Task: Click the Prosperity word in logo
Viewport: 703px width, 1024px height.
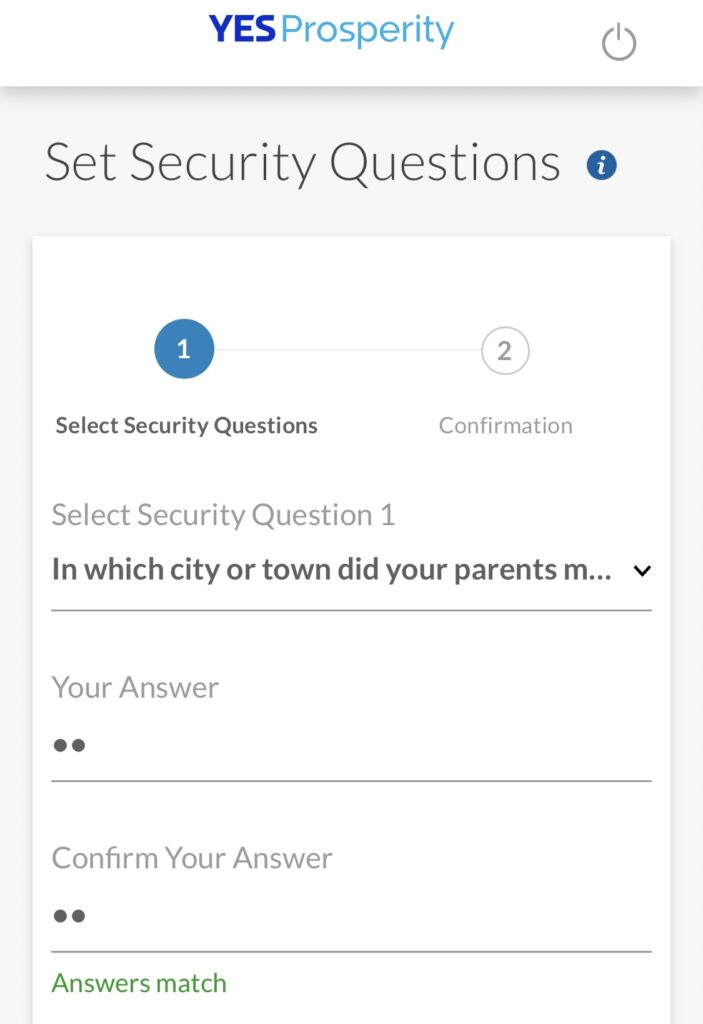Action: pos(367,31)
